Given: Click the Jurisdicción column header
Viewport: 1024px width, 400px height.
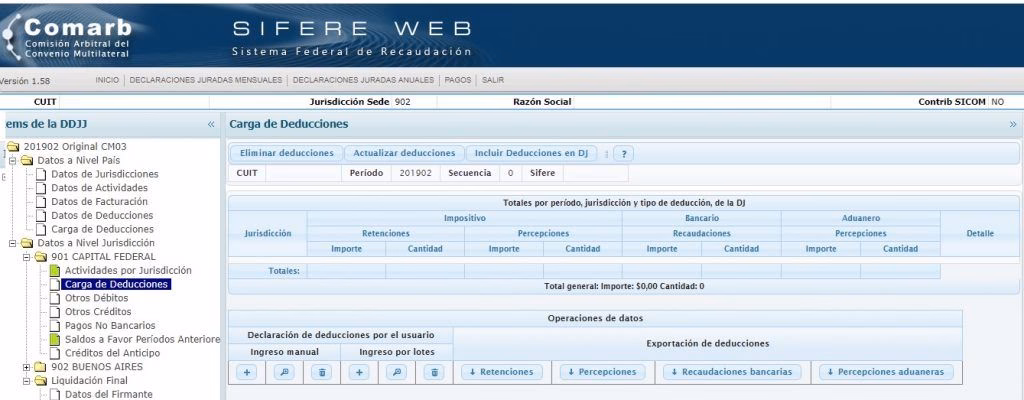Looking at the screenshot, I should pyautogui.click(x=268, y=233).
